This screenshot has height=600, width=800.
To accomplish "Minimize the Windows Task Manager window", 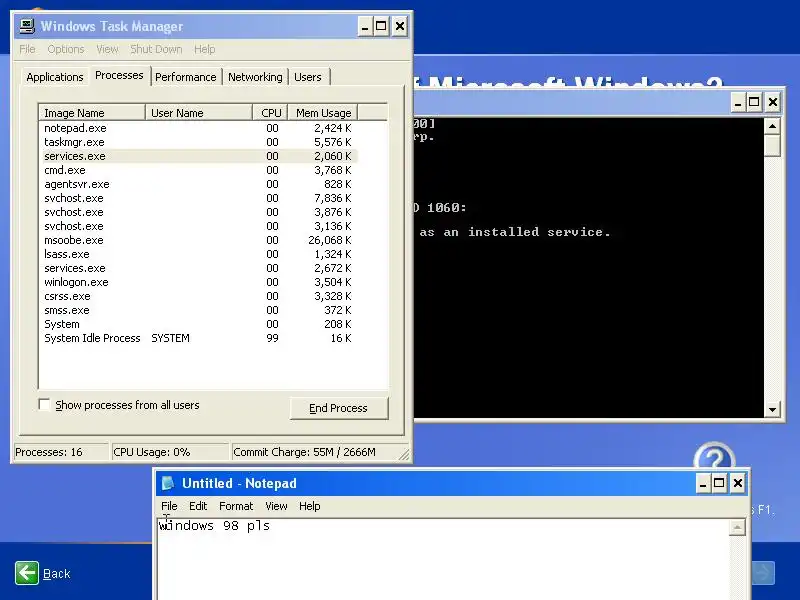I will (365, 26).
